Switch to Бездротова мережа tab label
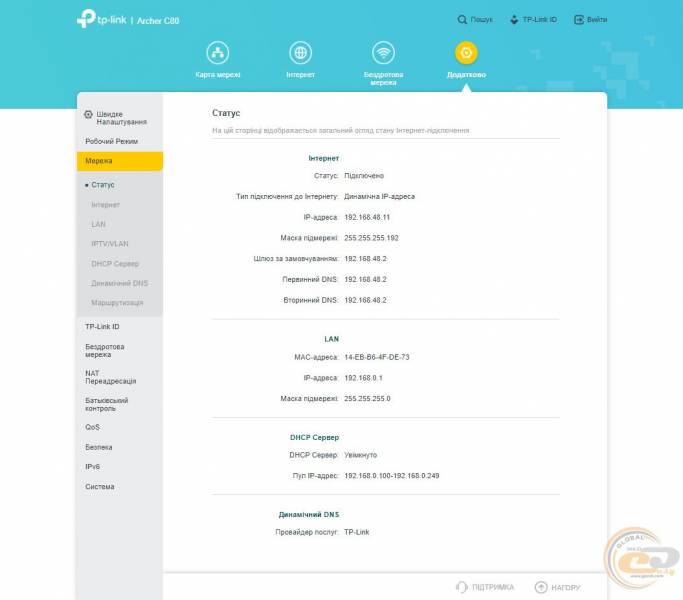Screen dimensions: 683x600 (383, 78)
